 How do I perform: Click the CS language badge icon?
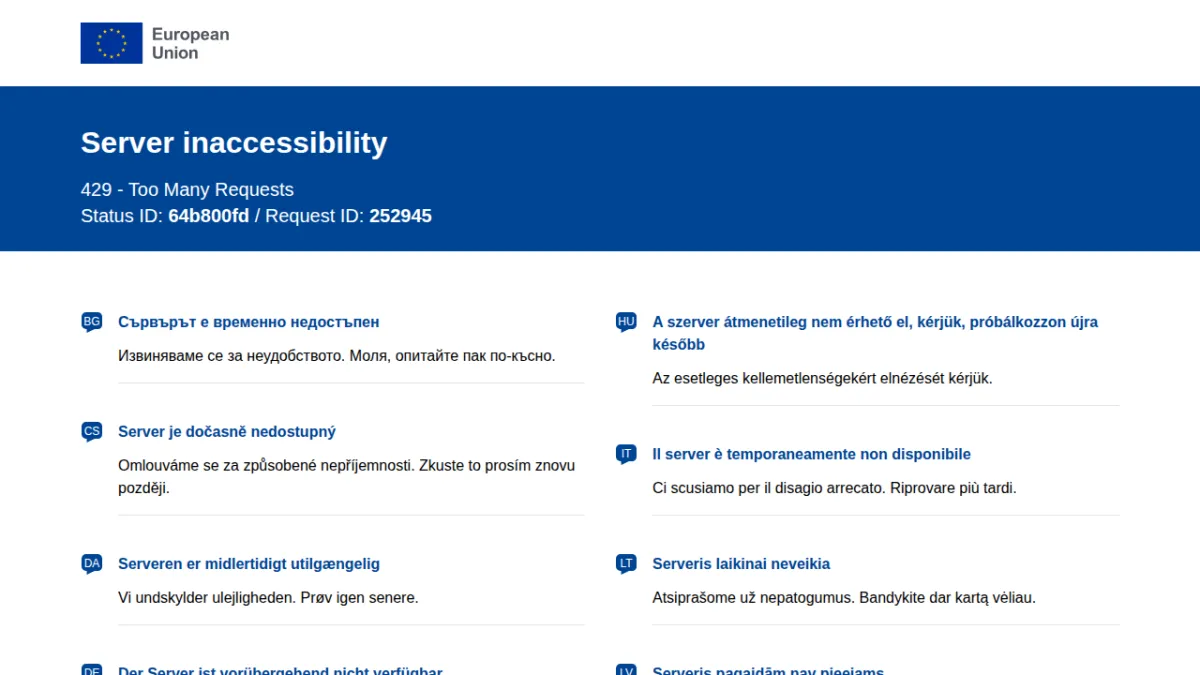(92, 432)
